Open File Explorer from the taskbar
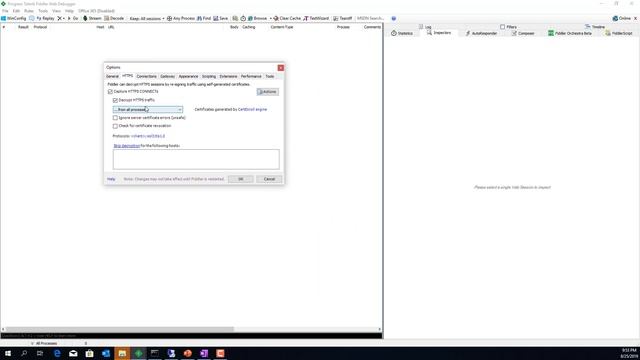The height and width of the screenshot is (360, 640). tap(122, 353)
